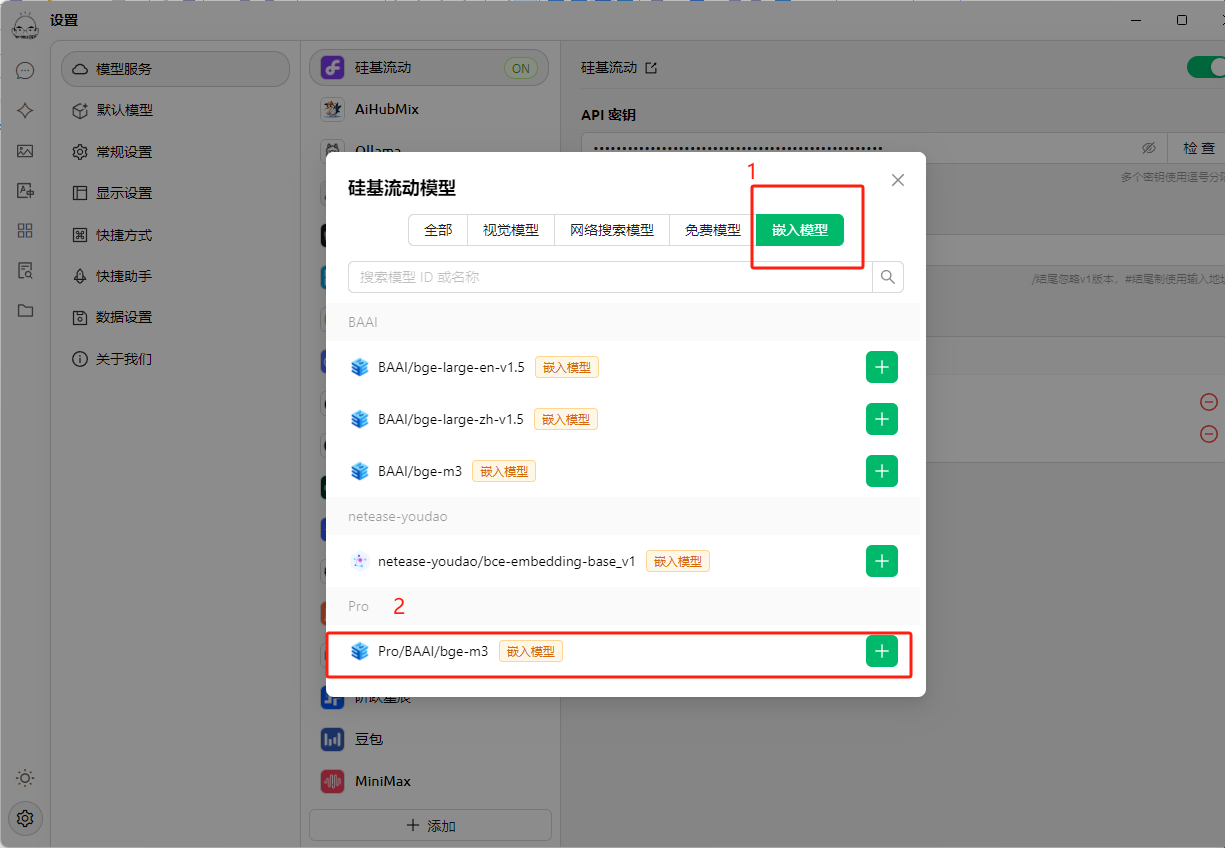The image size is (1225, 848).
Task: Toggle the 硅基流动 provider enable switch
Action: tap(1206, 67)
